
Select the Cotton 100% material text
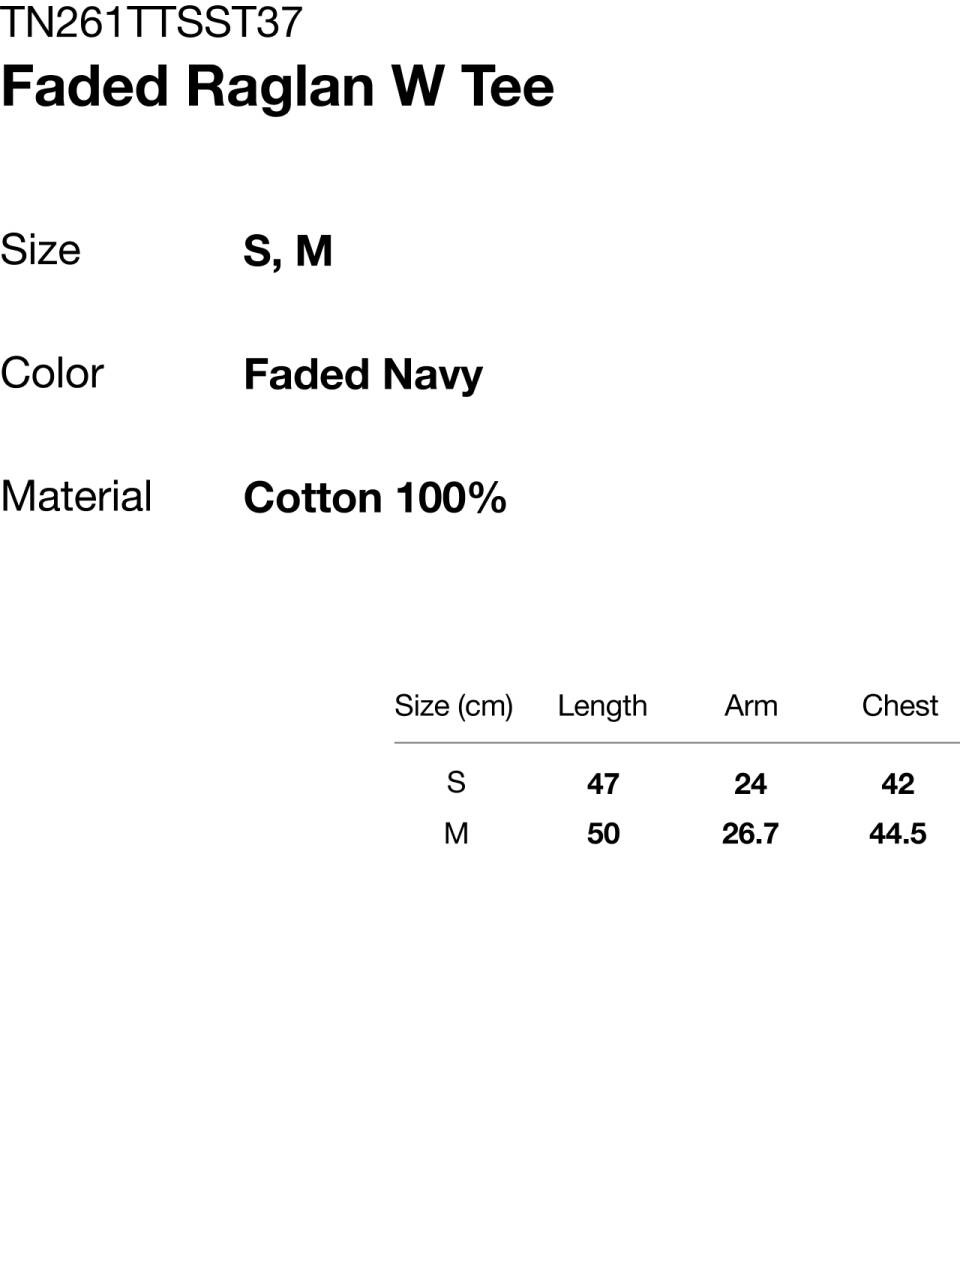[375, 498]
